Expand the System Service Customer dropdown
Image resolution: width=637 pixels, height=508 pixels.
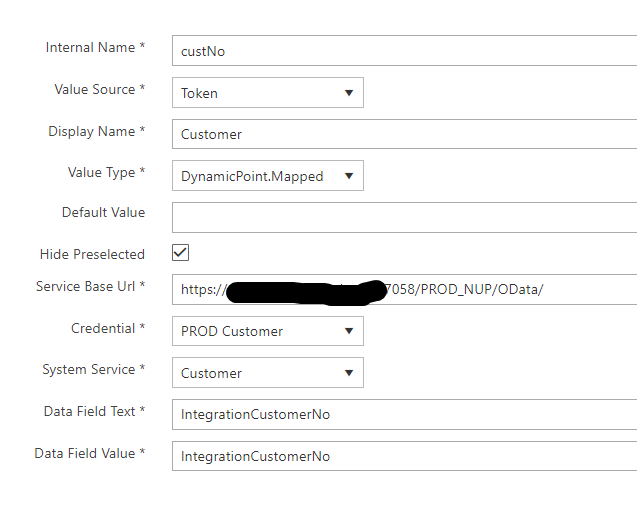(x=267, y=373)
